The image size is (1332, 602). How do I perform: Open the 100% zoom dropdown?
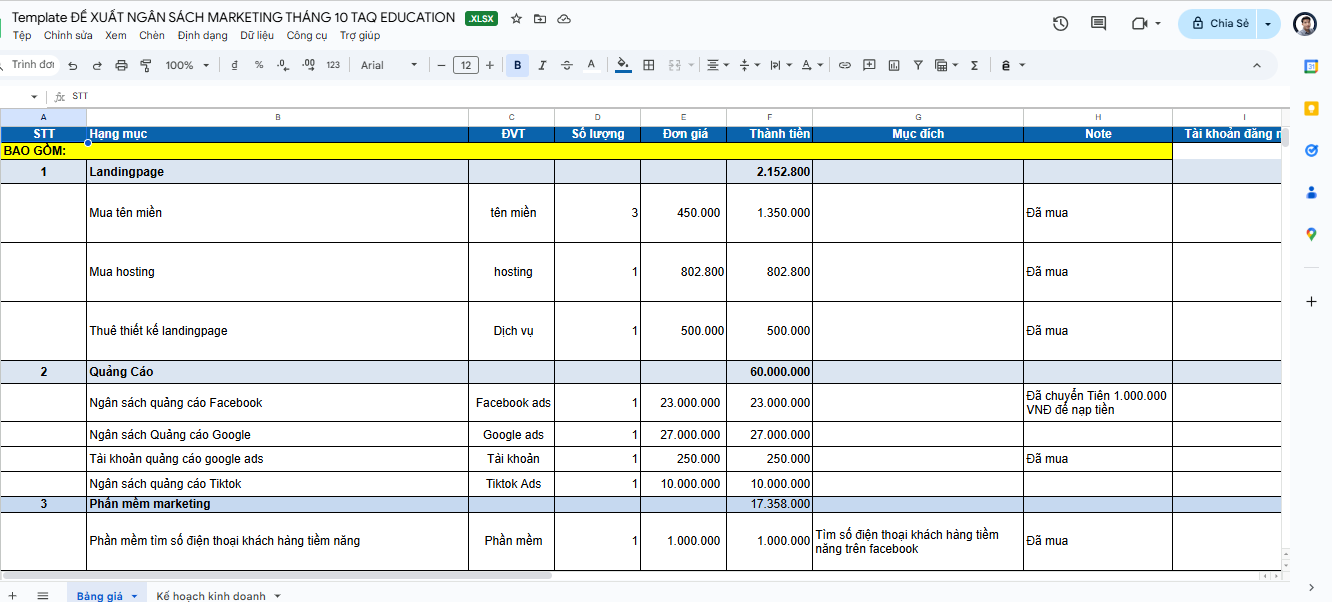pyautogui.click(x=187, y=65)
